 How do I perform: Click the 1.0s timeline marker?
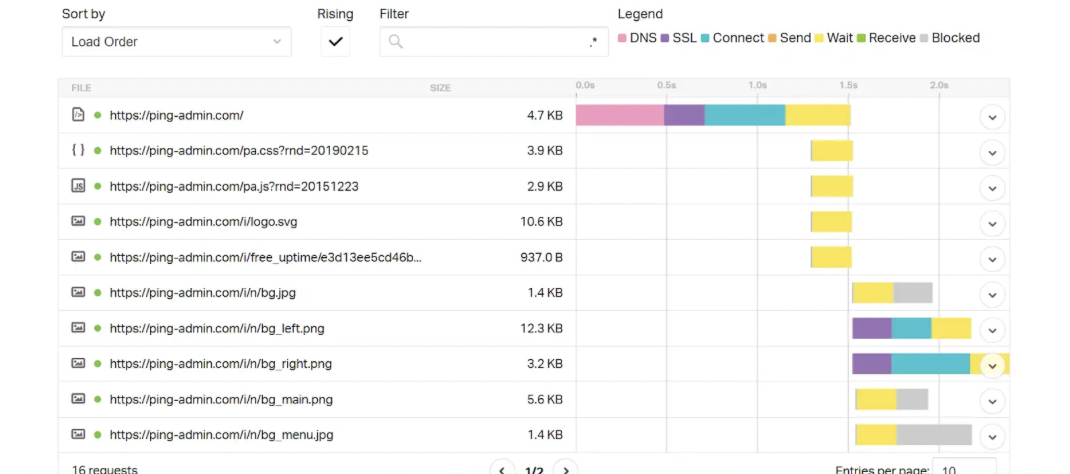[x=757, y=85]
